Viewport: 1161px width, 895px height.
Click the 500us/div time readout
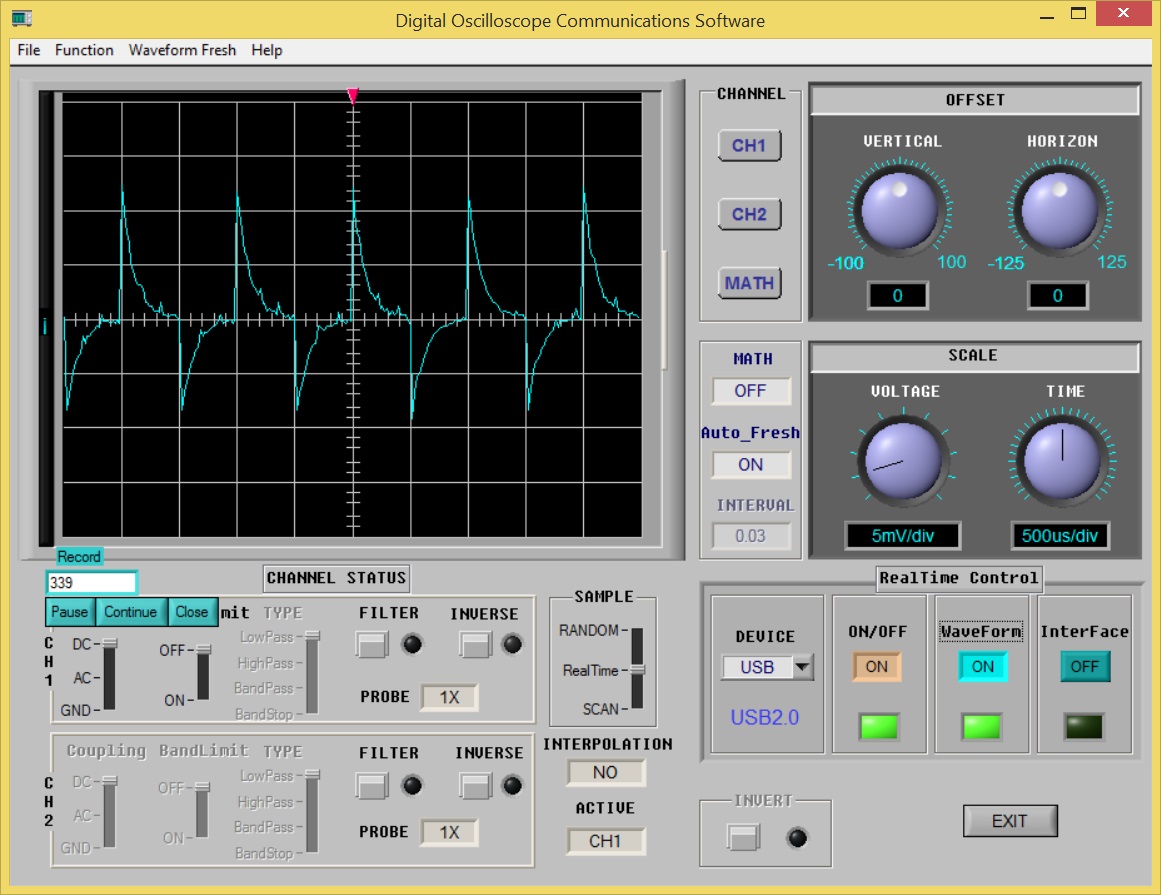[1060, 536]
